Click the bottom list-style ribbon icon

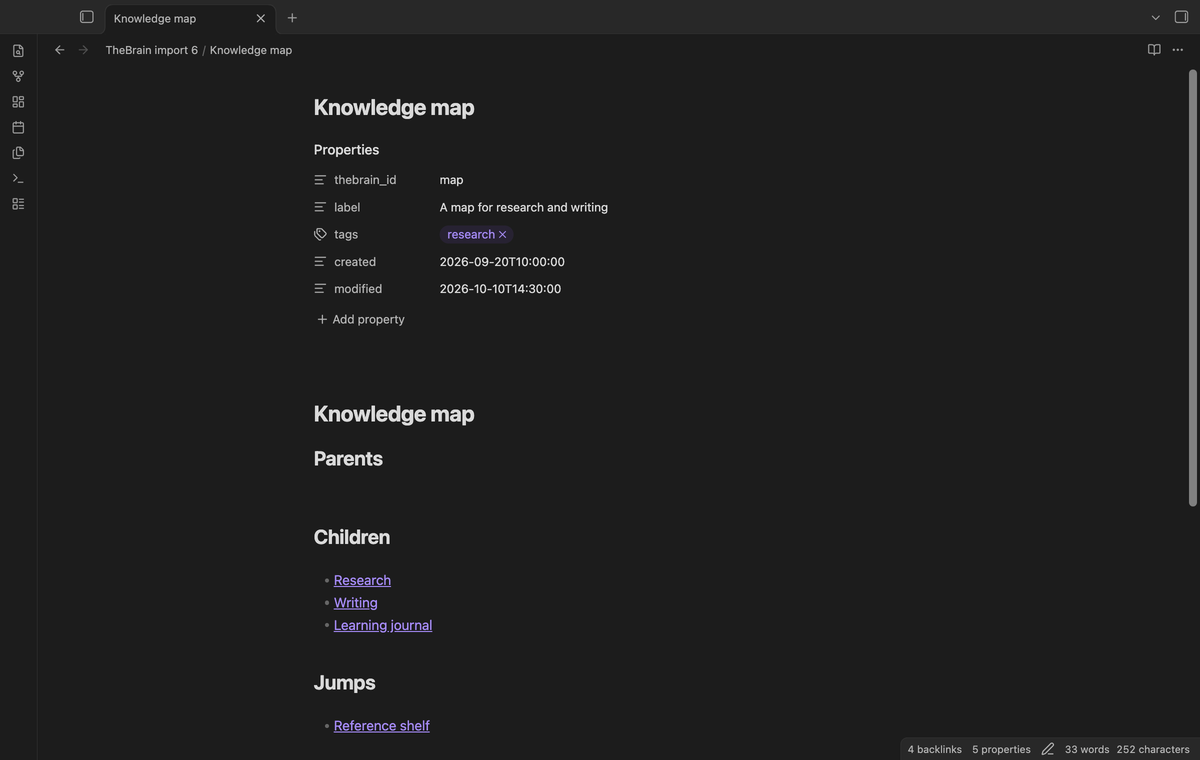(18, 204)
